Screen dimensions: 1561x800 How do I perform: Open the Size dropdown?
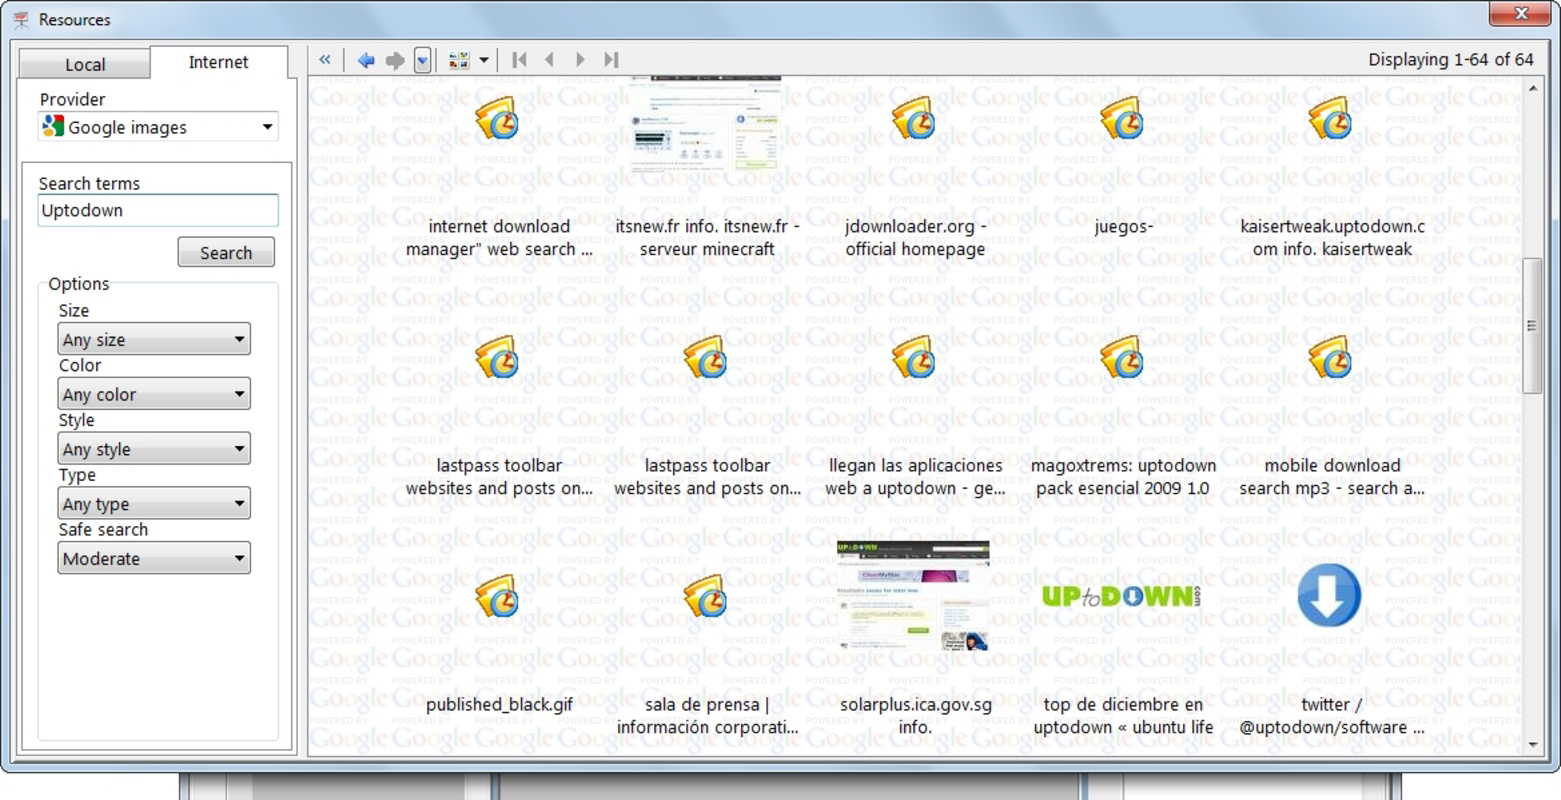click(154, 339)
